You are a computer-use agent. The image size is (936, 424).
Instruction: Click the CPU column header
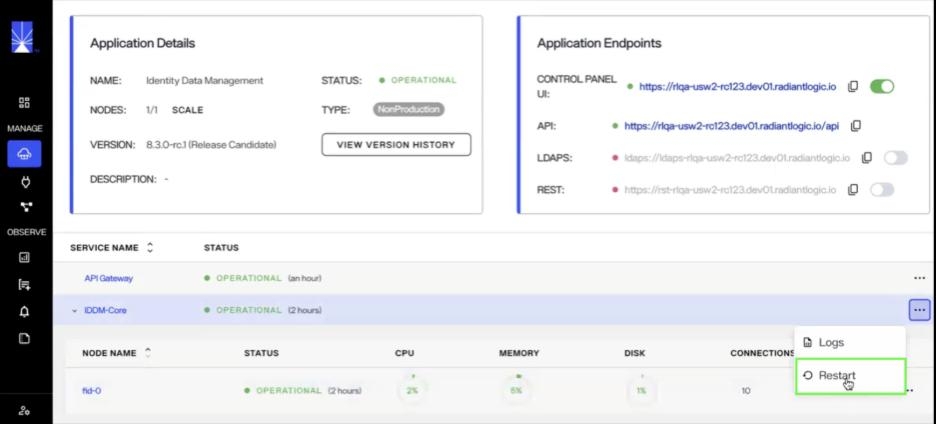(405, 353)
